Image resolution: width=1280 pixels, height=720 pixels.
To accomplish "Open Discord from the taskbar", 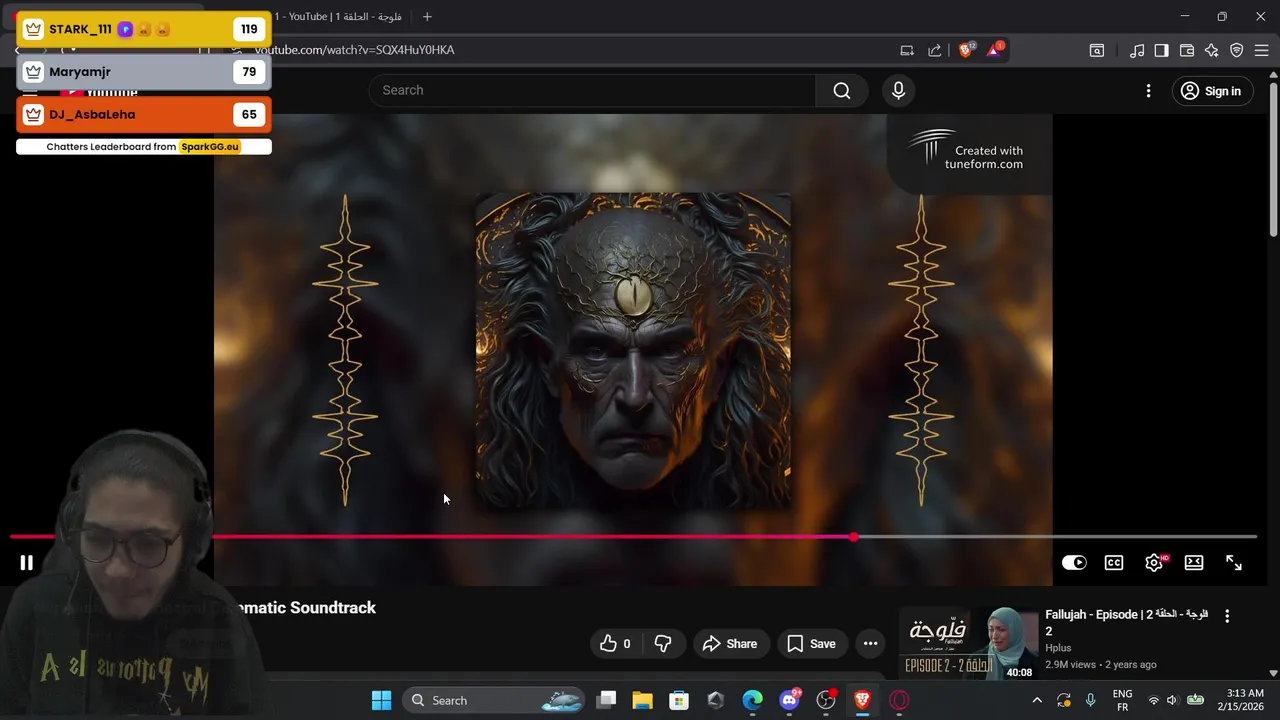I will (x=789, y=700).
